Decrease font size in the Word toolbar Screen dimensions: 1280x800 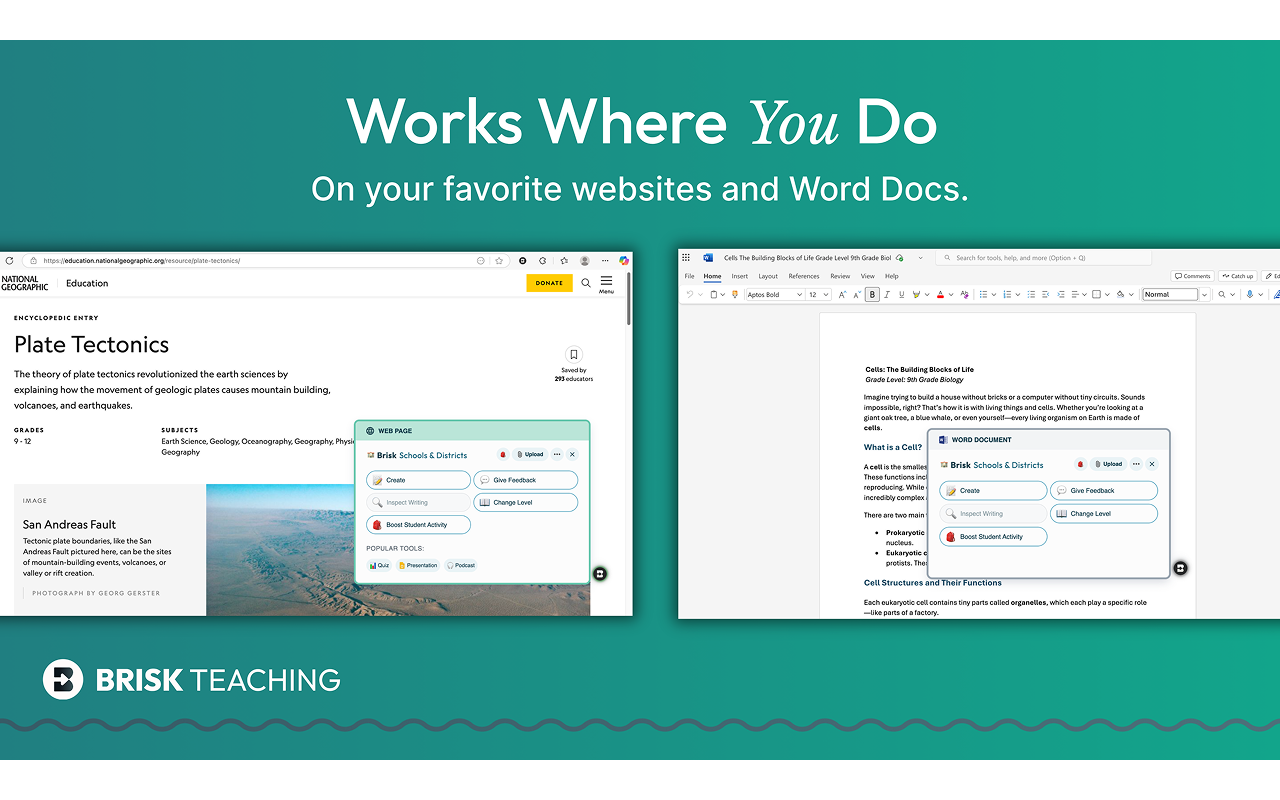pos(857,295)
